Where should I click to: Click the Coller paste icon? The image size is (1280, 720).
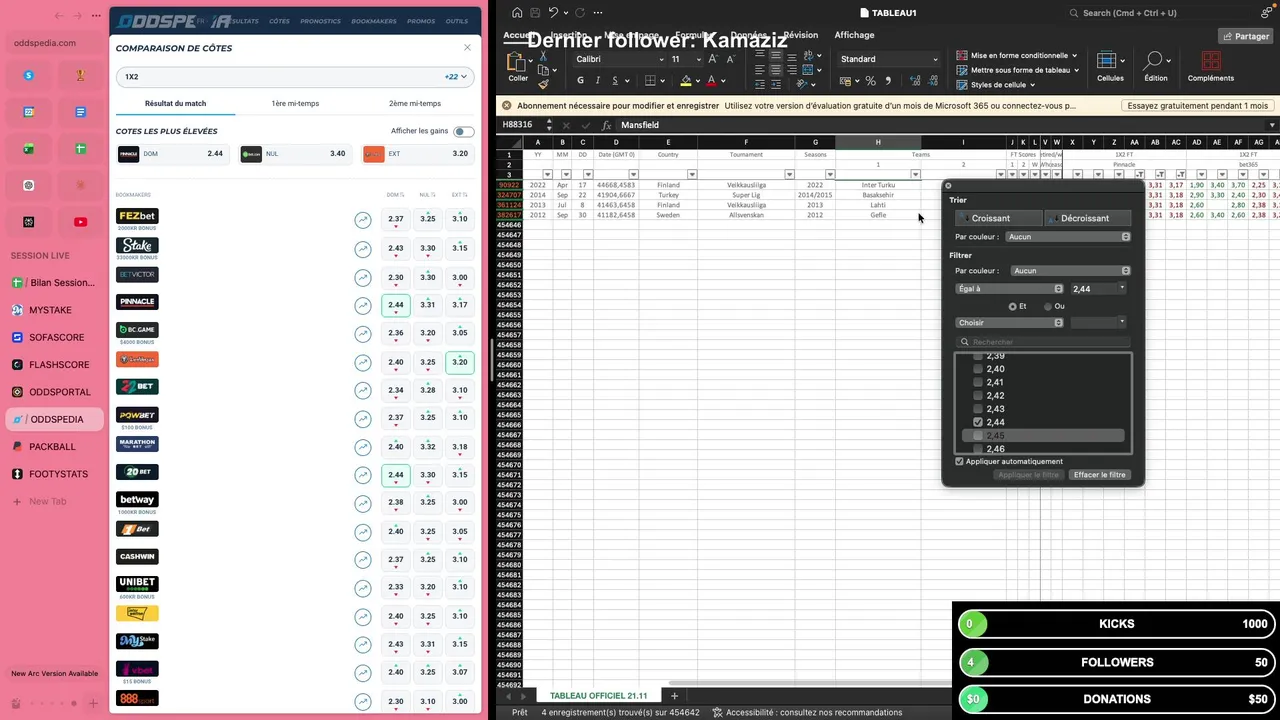pyautogui.click(x=518, y=63)
